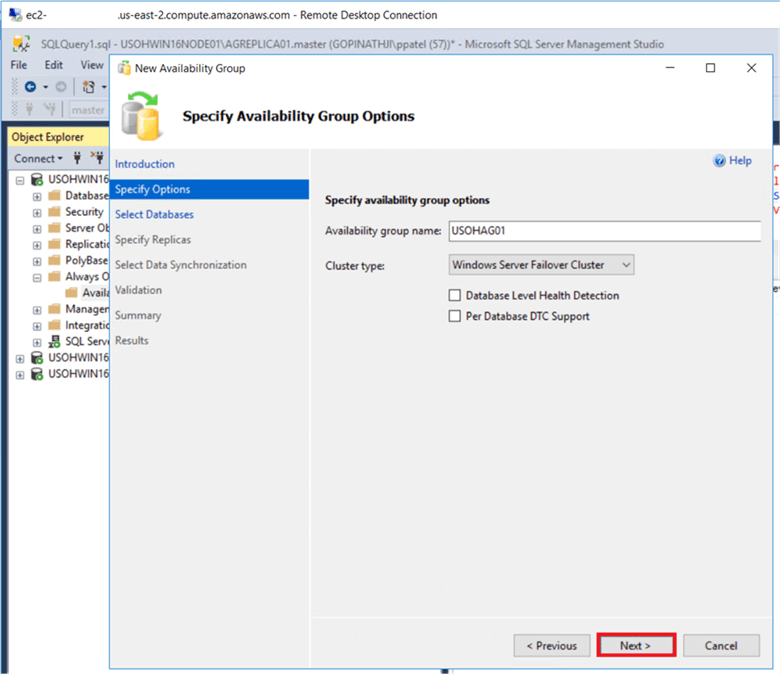Open the Help link in the wizard
The image size is (780, 674).
pyautogui.click(x=740, y=160)
